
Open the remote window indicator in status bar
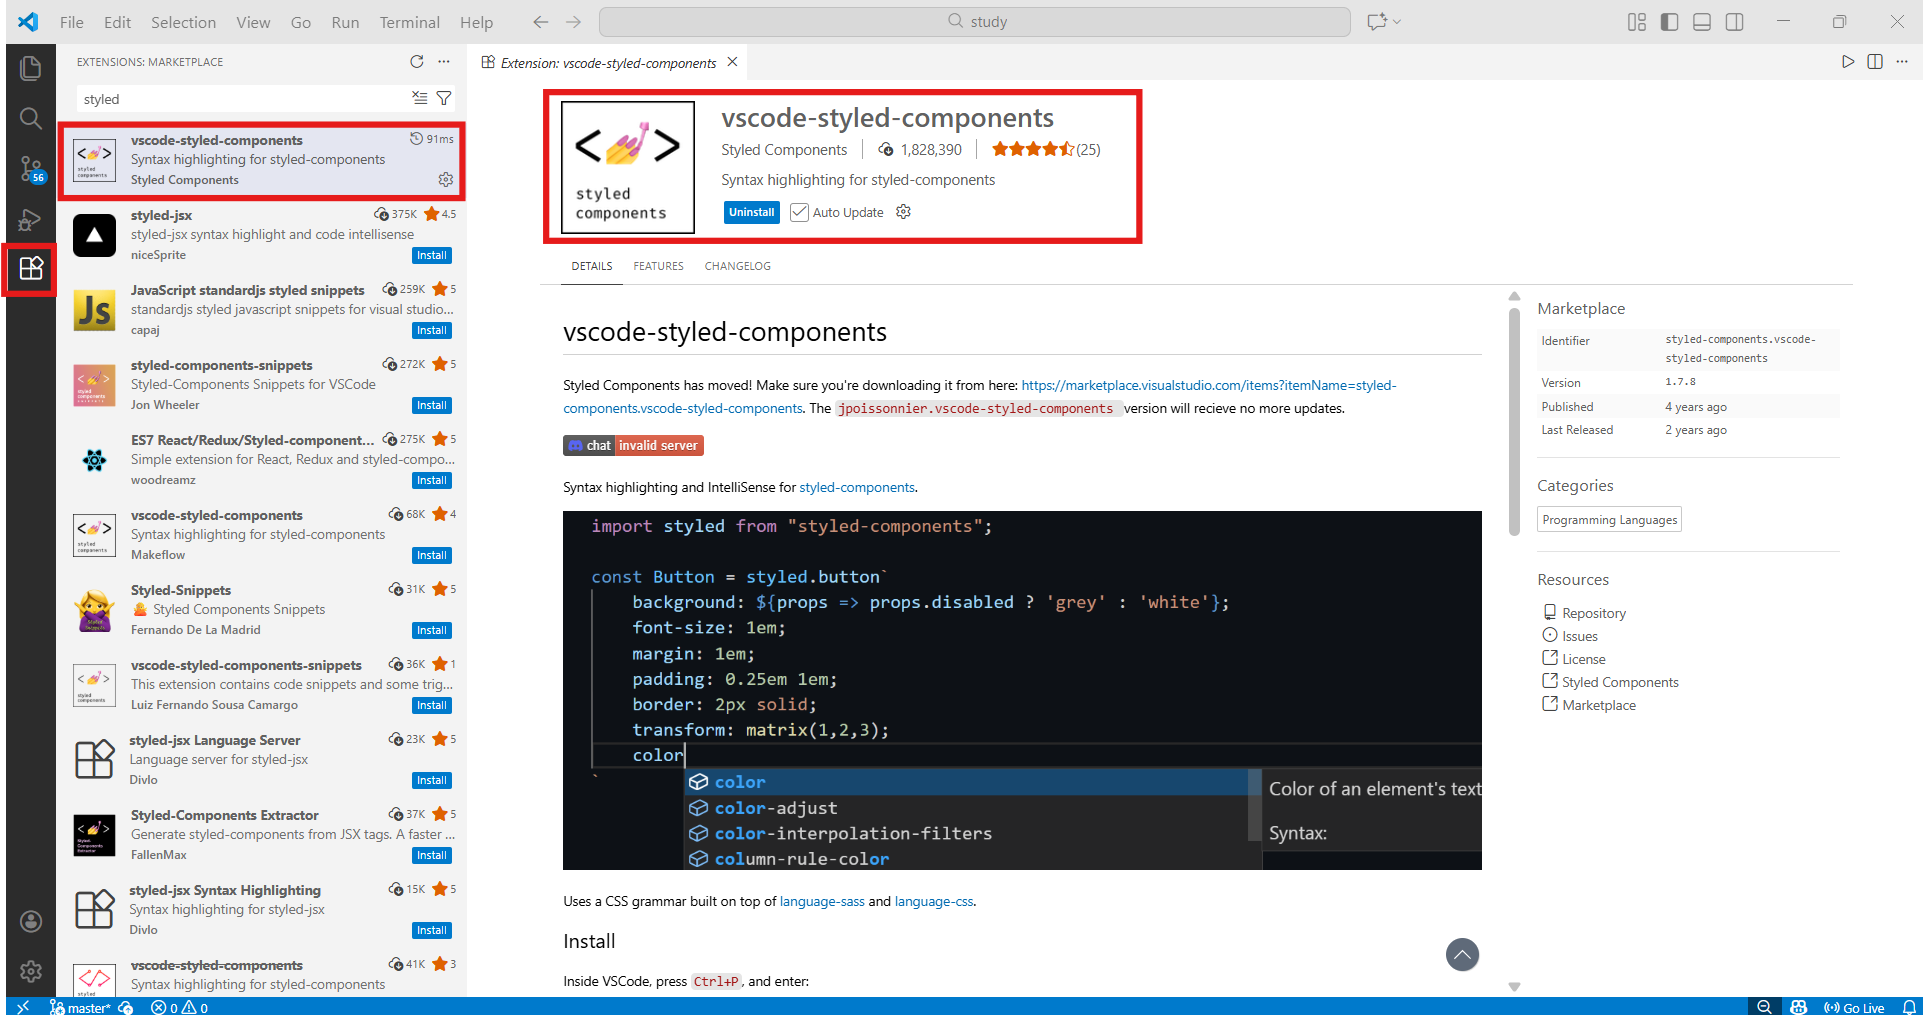pyautogui.click(x=23, y=1007)
